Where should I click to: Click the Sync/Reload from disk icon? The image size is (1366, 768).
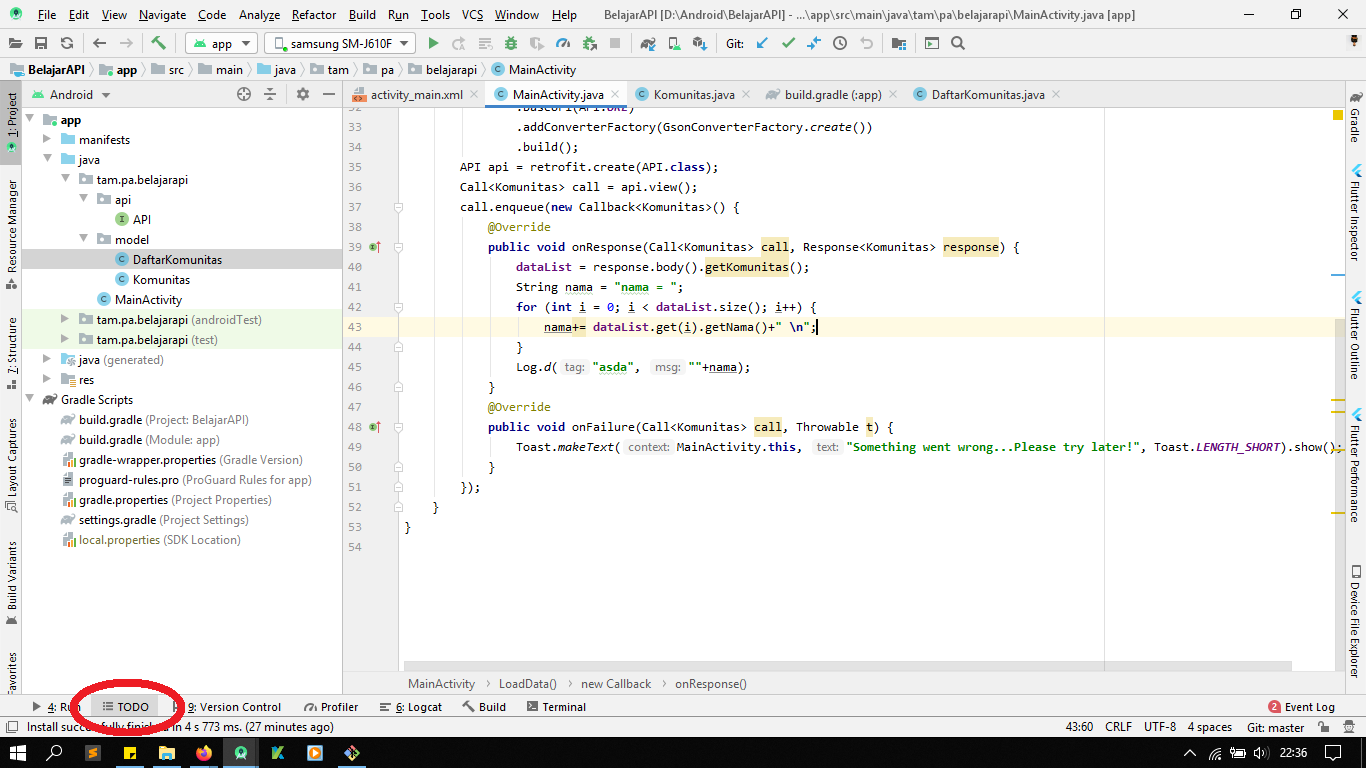click(x=66, y=44)
